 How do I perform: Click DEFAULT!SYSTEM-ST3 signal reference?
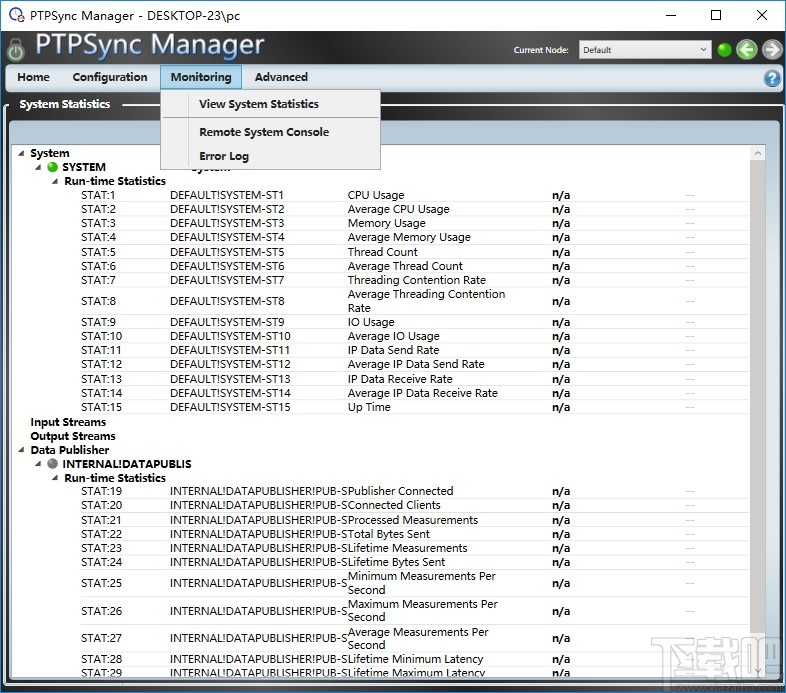[227, 223]
